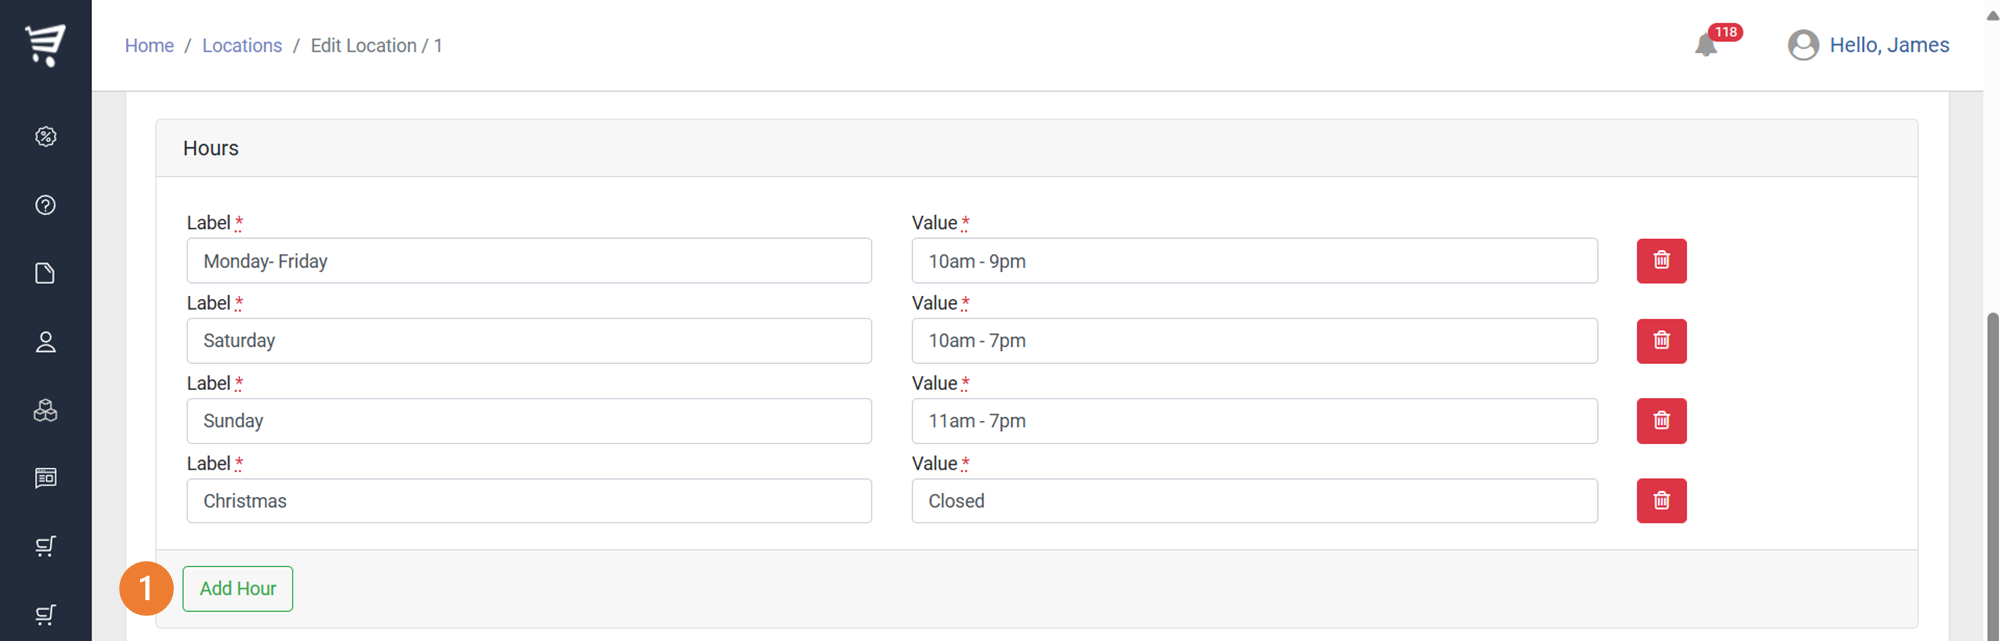
Task: Open the upper cart sidebar icon
Action: tap(46, 546)
